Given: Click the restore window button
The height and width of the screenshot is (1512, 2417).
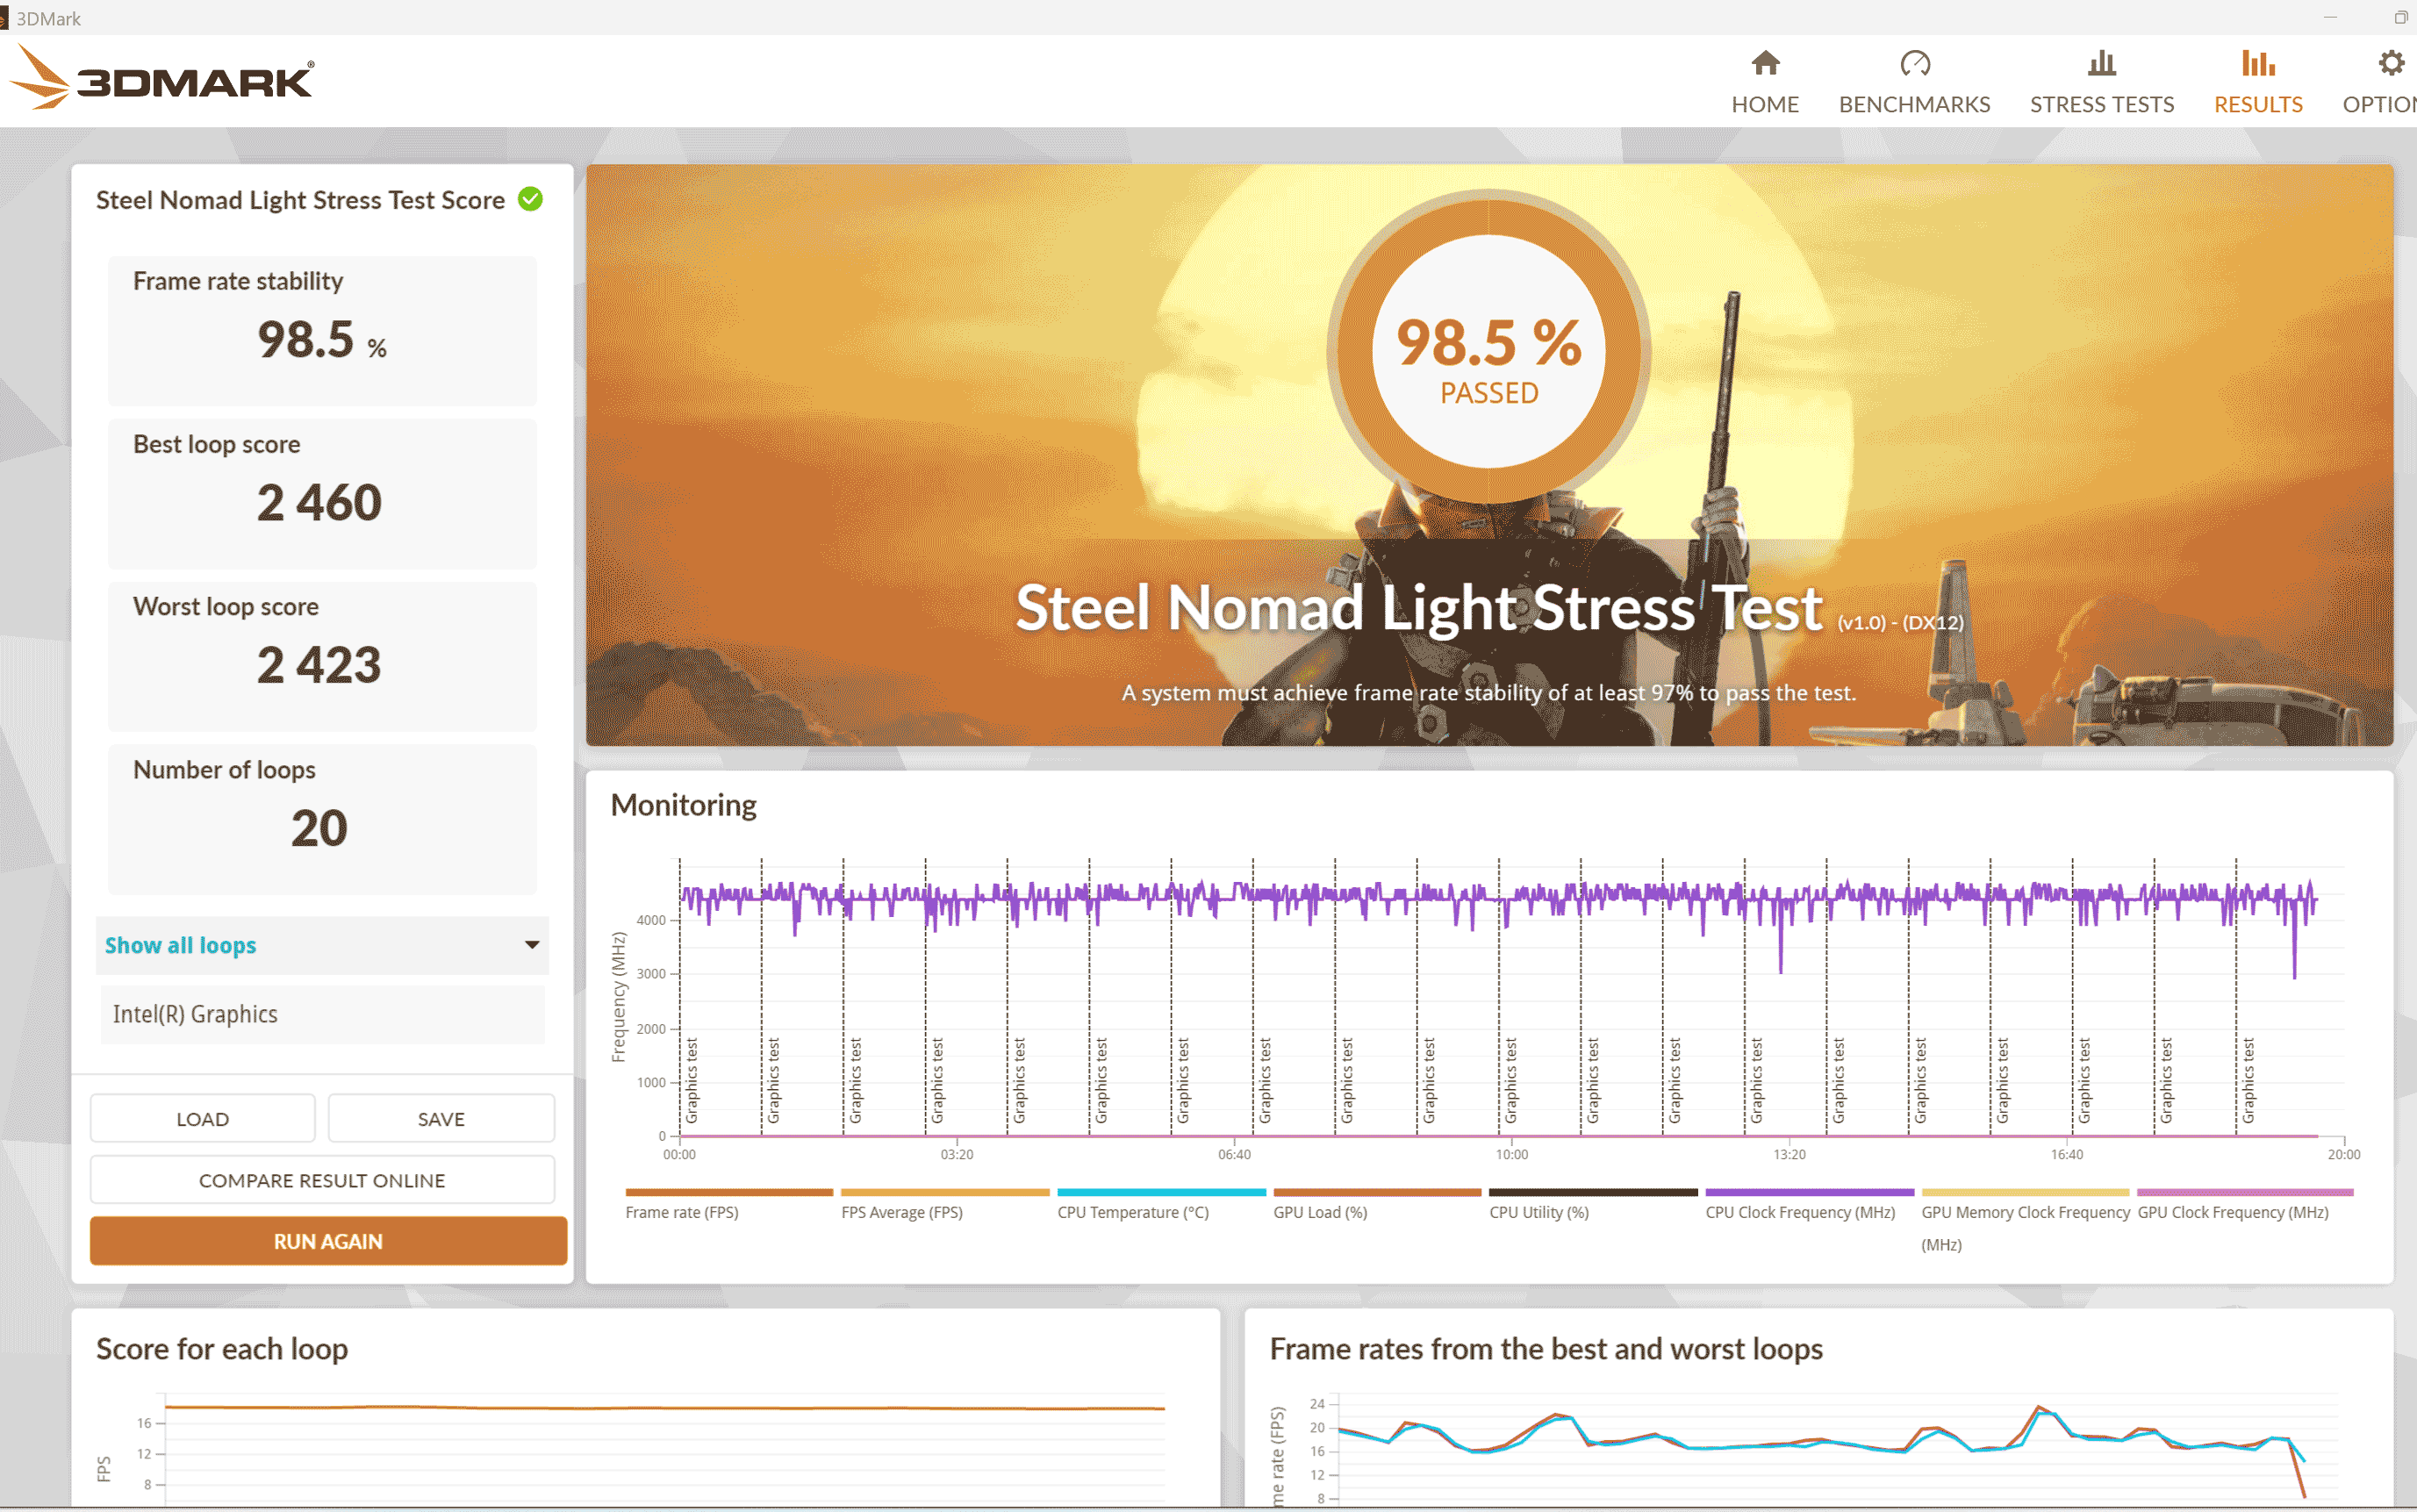Looking at the screenshot, I should pos(2400,18).
